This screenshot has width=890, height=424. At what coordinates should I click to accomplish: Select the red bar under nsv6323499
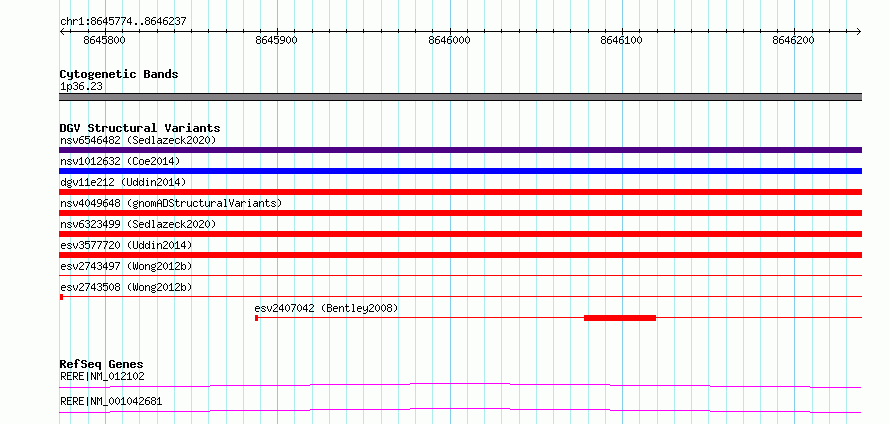pyautogui.click(x=460, y=234)
